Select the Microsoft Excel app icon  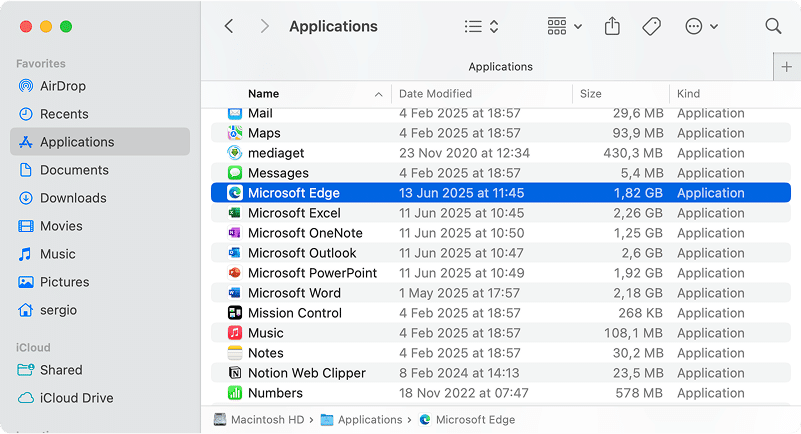tap(234, 212)
